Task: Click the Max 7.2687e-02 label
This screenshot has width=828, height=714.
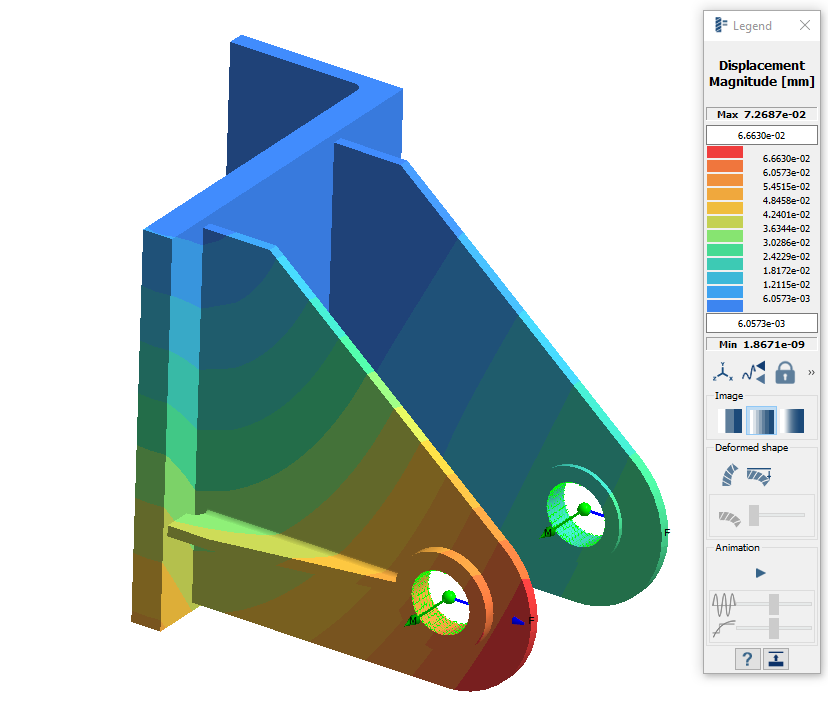Action: (761, 114)
